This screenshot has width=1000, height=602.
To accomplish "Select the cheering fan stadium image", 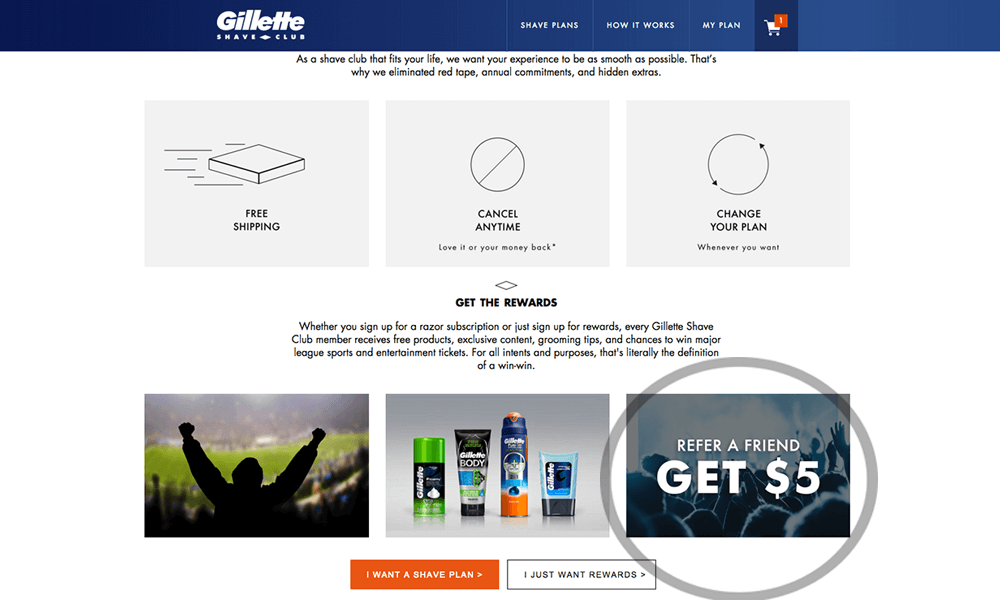I will click(x=256, y=466).
